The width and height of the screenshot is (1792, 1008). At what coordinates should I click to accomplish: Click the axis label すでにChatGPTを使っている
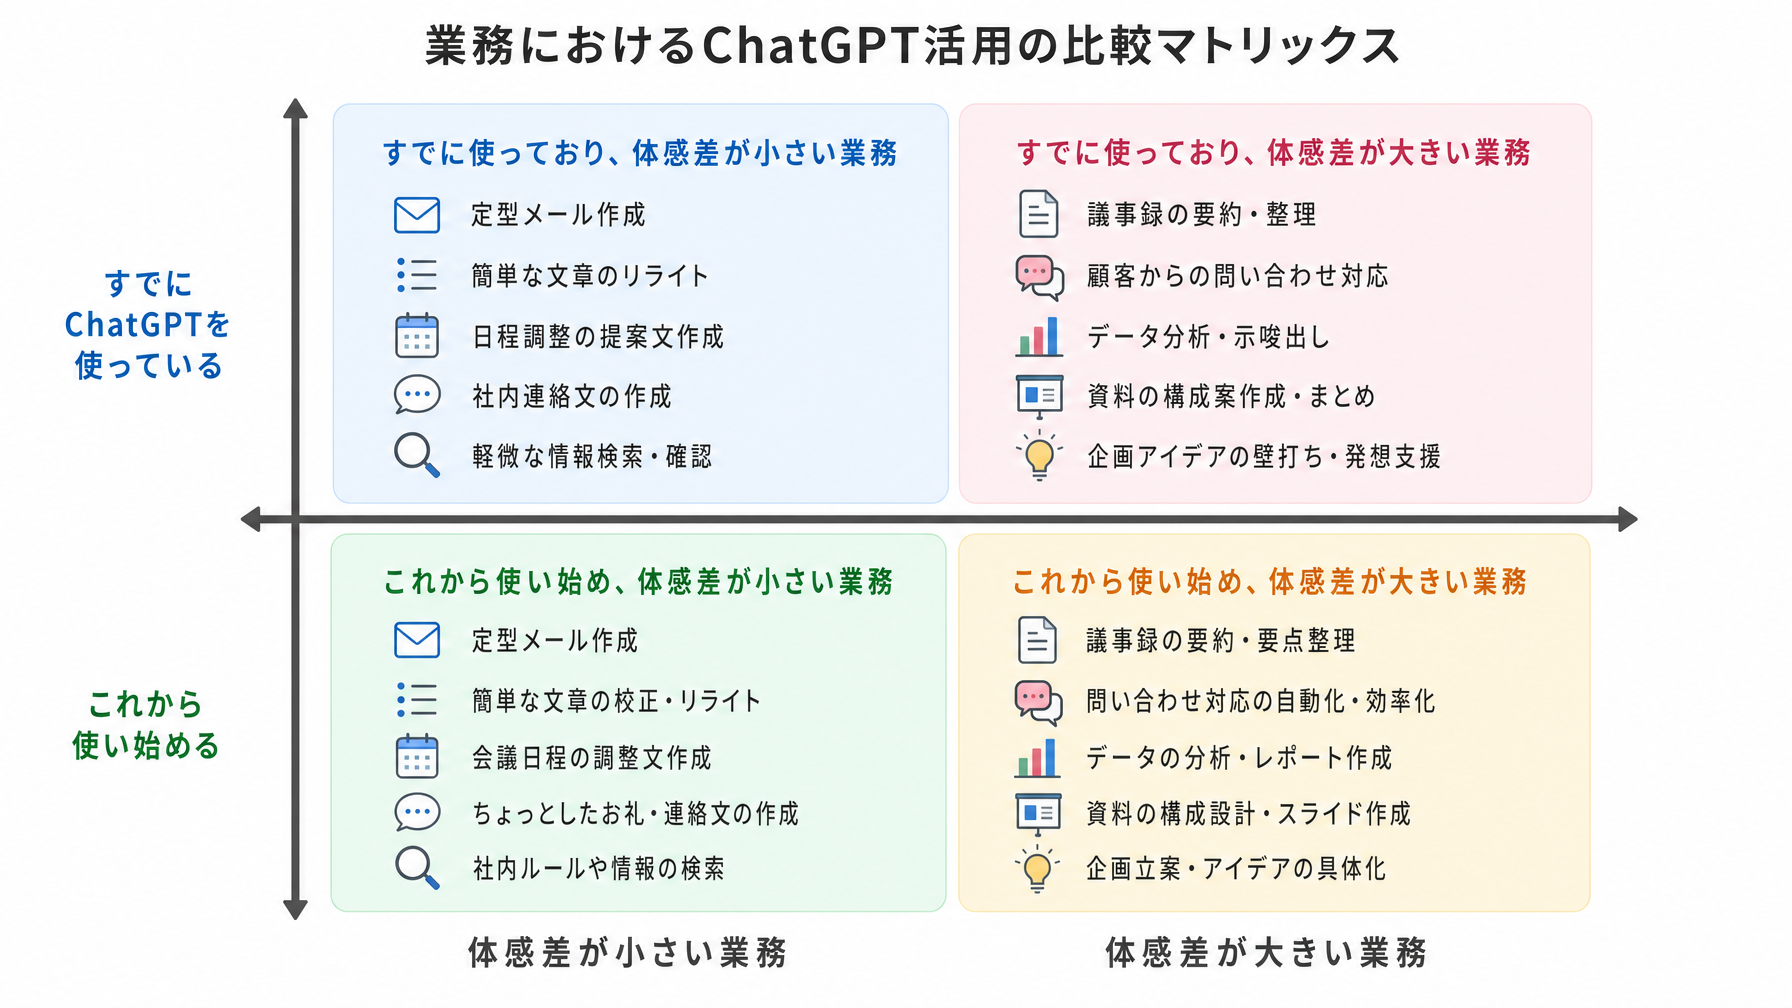coord(147,325)
